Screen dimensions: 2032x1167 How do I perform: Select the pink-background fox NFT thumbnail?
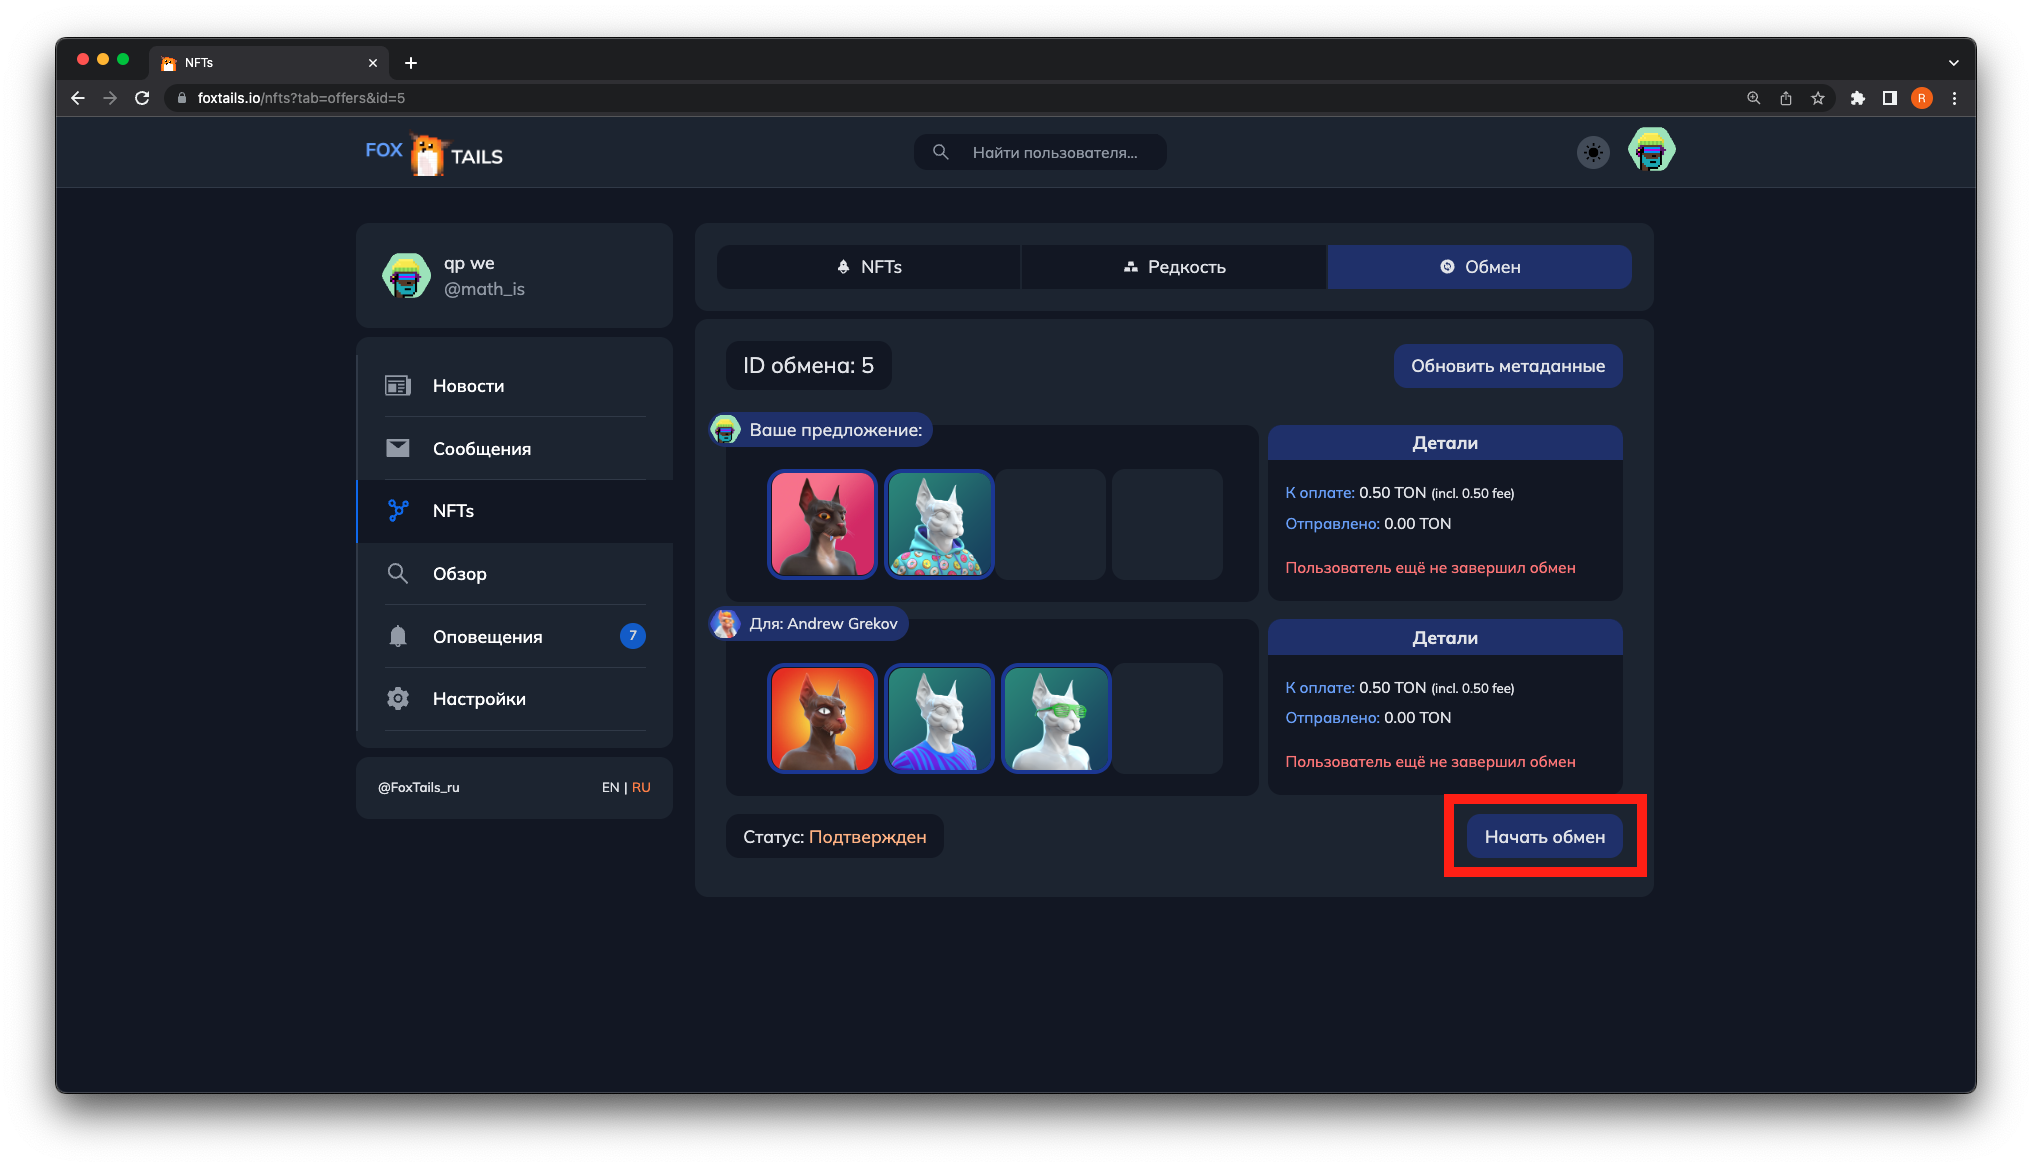(x=822, y=524)
